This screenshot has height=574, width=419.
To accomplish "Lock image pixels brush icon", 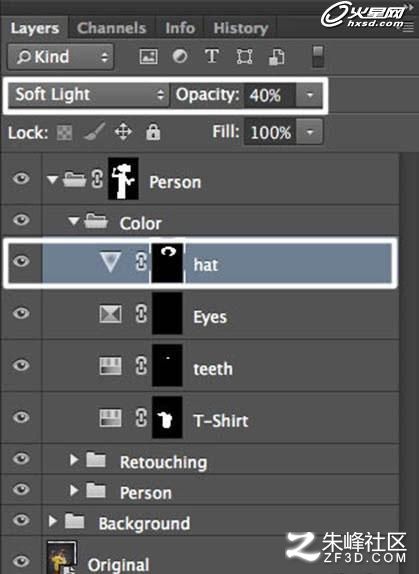I will [94, 132].
